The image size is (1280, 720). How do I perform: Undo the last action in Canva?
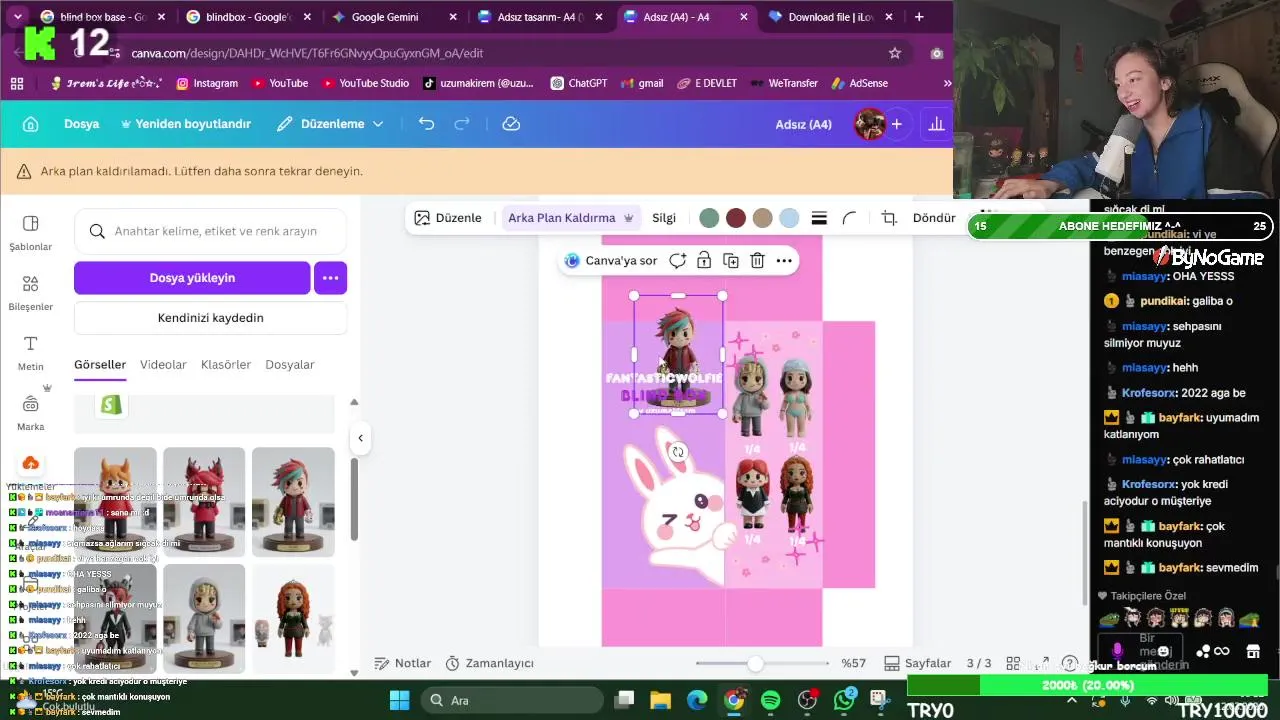(427, 124)
